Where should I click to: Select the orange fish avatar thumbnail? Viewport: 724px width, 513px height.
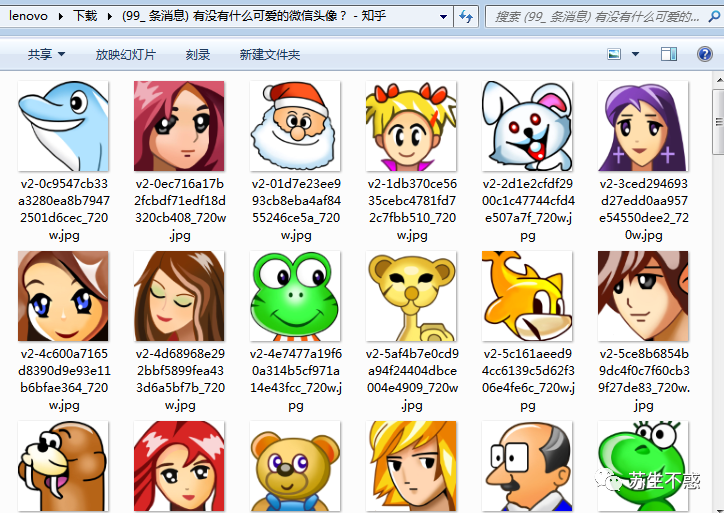527,296
